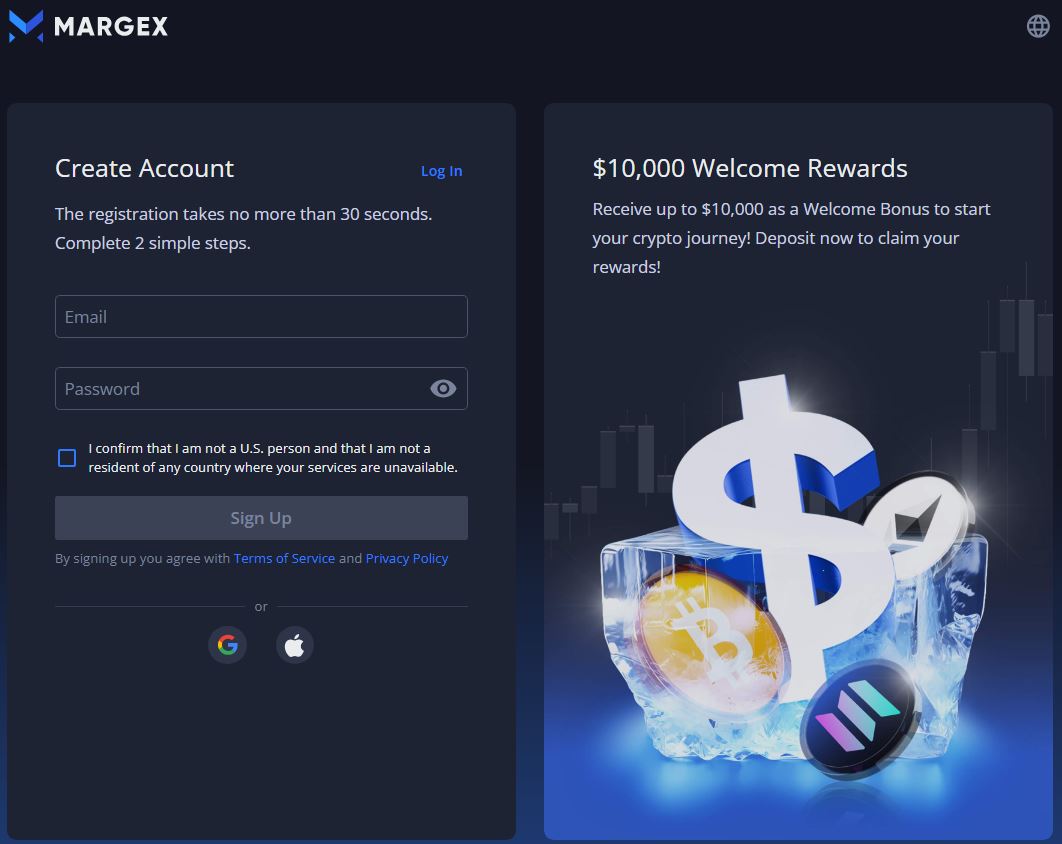Sign up with Apple icon
1062x844 pixels.
(x=295, y=644)
